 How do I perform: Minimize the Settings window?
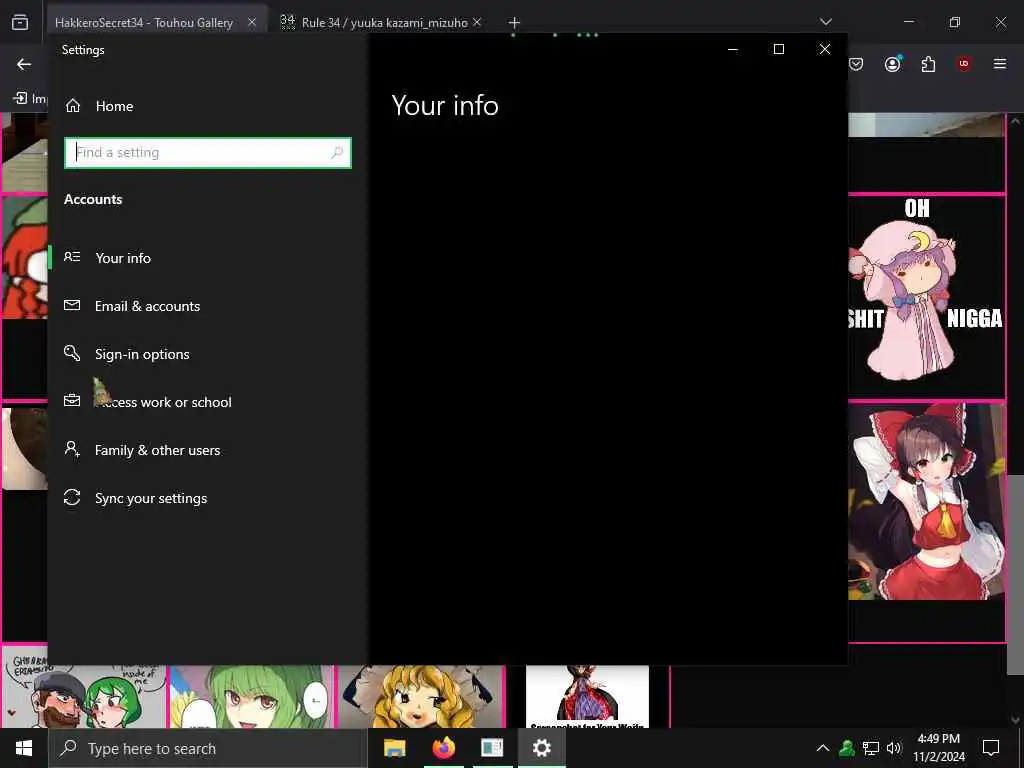point(733,49)
